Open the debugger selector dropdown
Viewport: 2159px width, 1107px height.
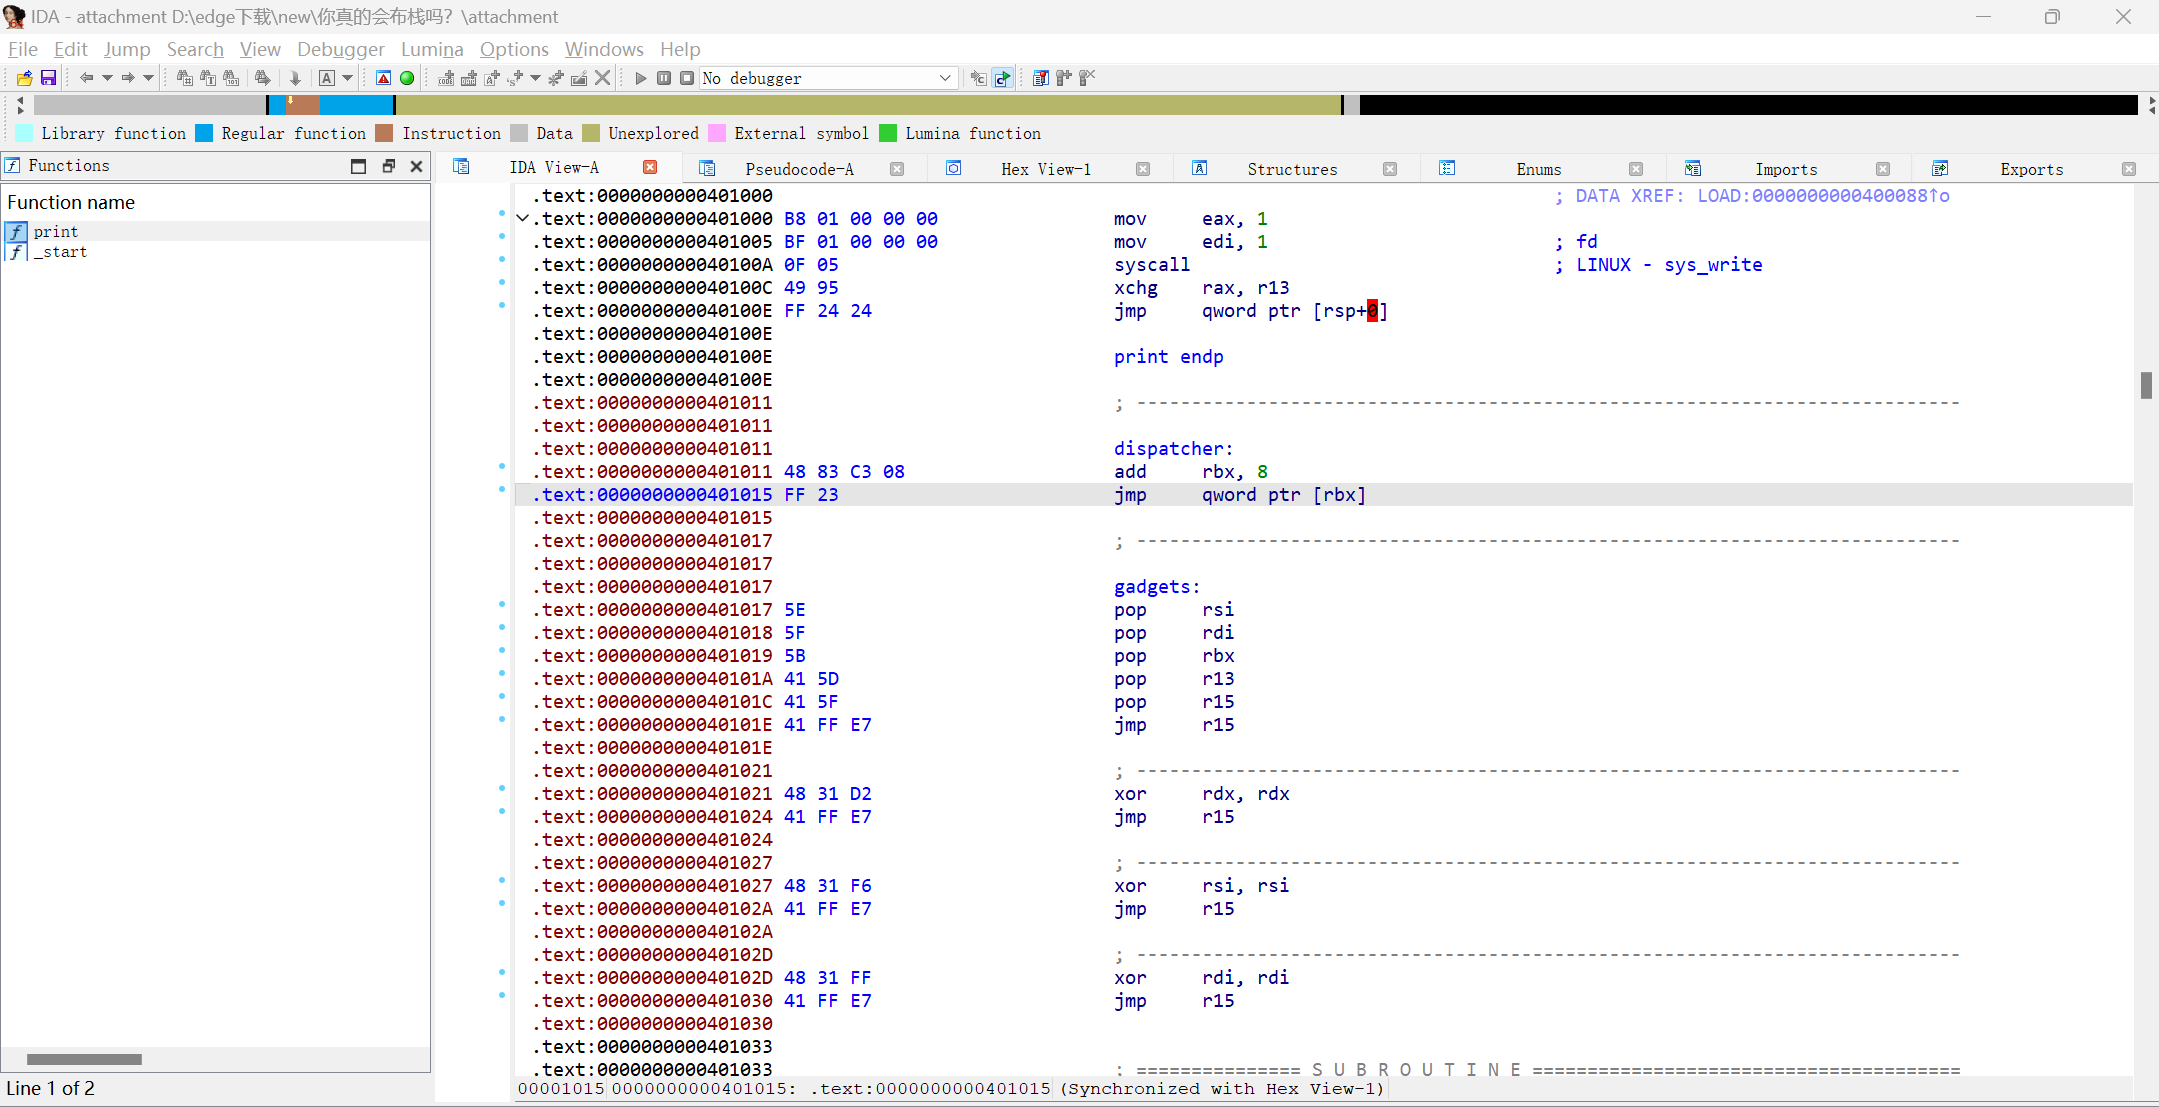point(943,78)
